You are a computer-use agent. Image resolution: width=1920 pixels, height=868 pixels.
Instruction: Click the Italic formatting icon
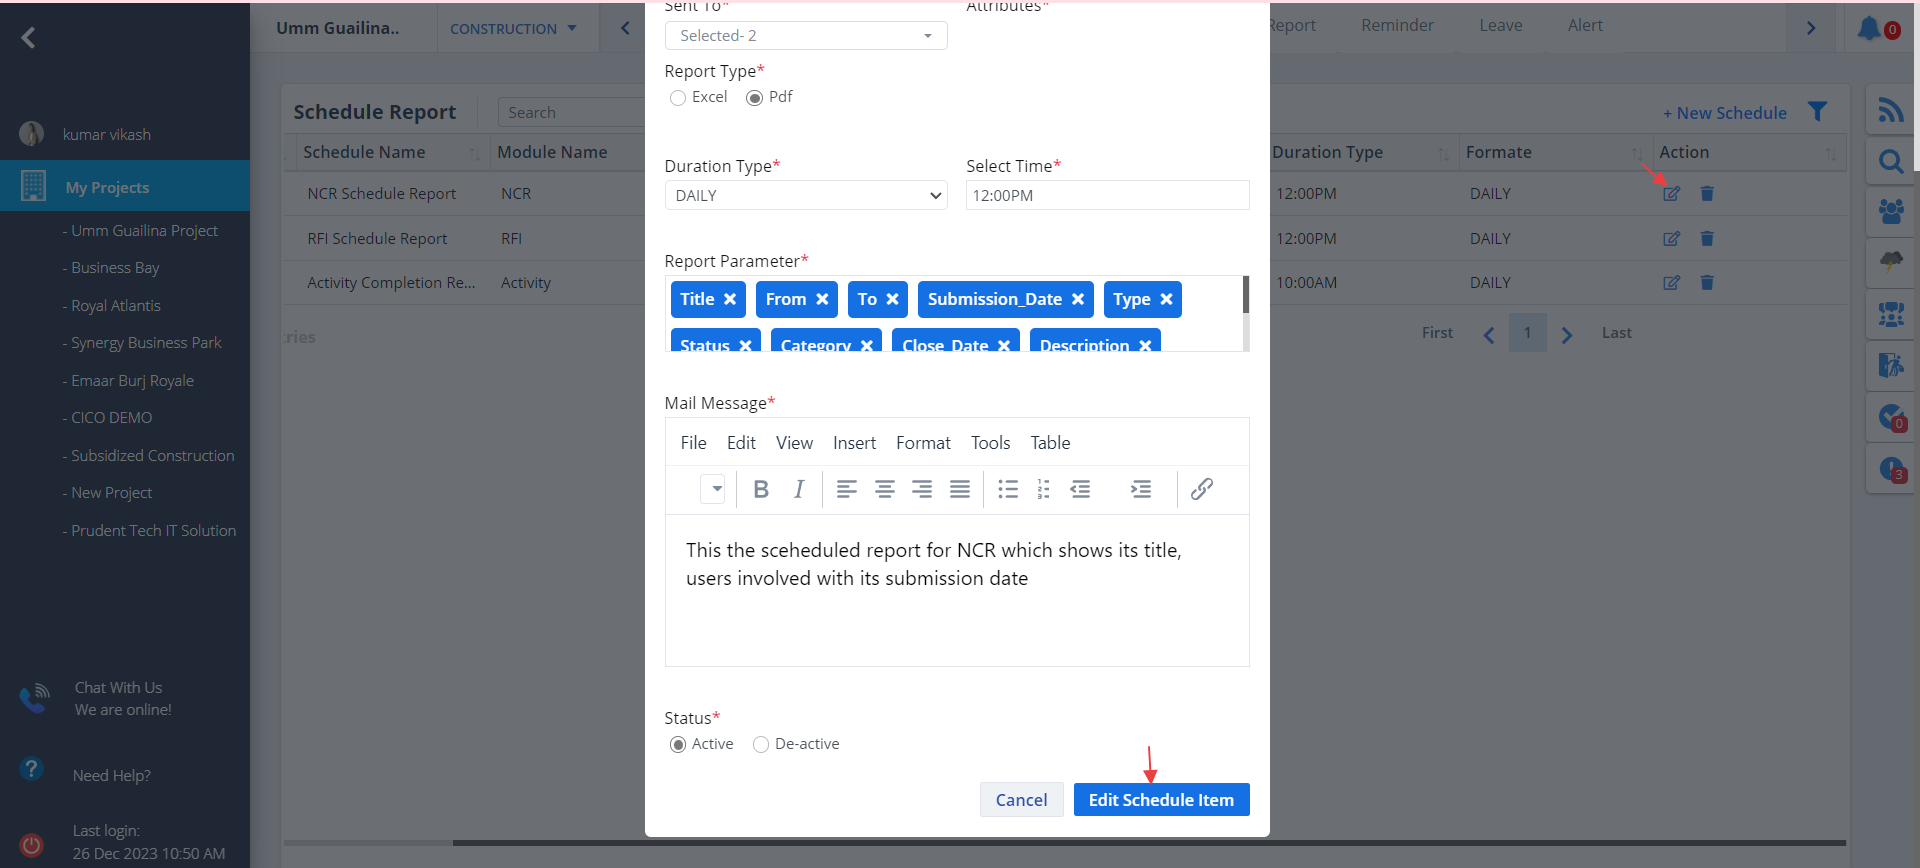click(798, 489)
